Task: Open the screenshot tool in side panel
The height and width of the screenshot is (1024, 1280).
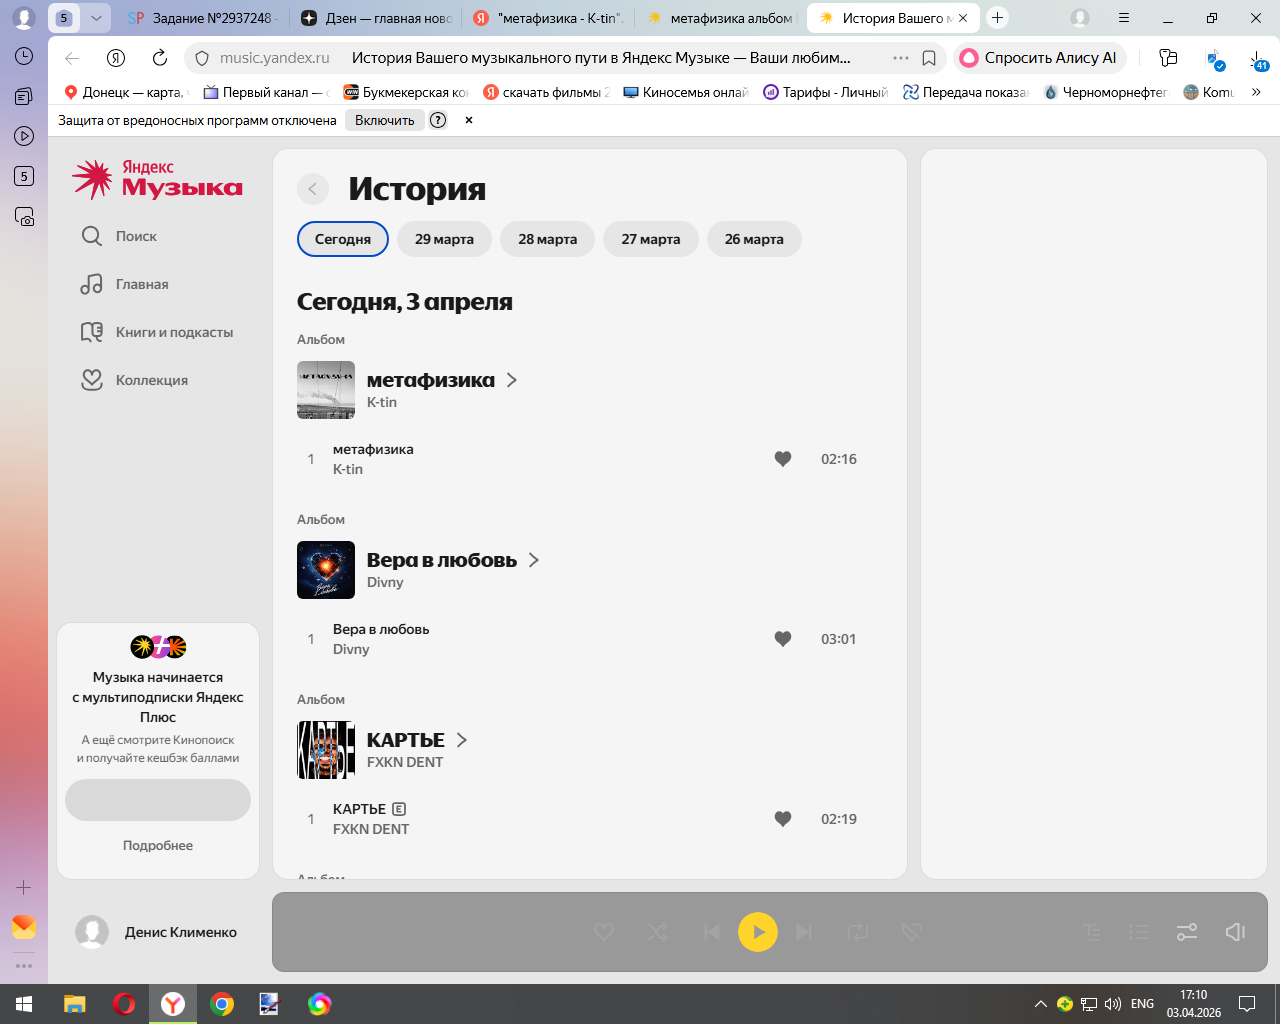Action: pos(24,216)
